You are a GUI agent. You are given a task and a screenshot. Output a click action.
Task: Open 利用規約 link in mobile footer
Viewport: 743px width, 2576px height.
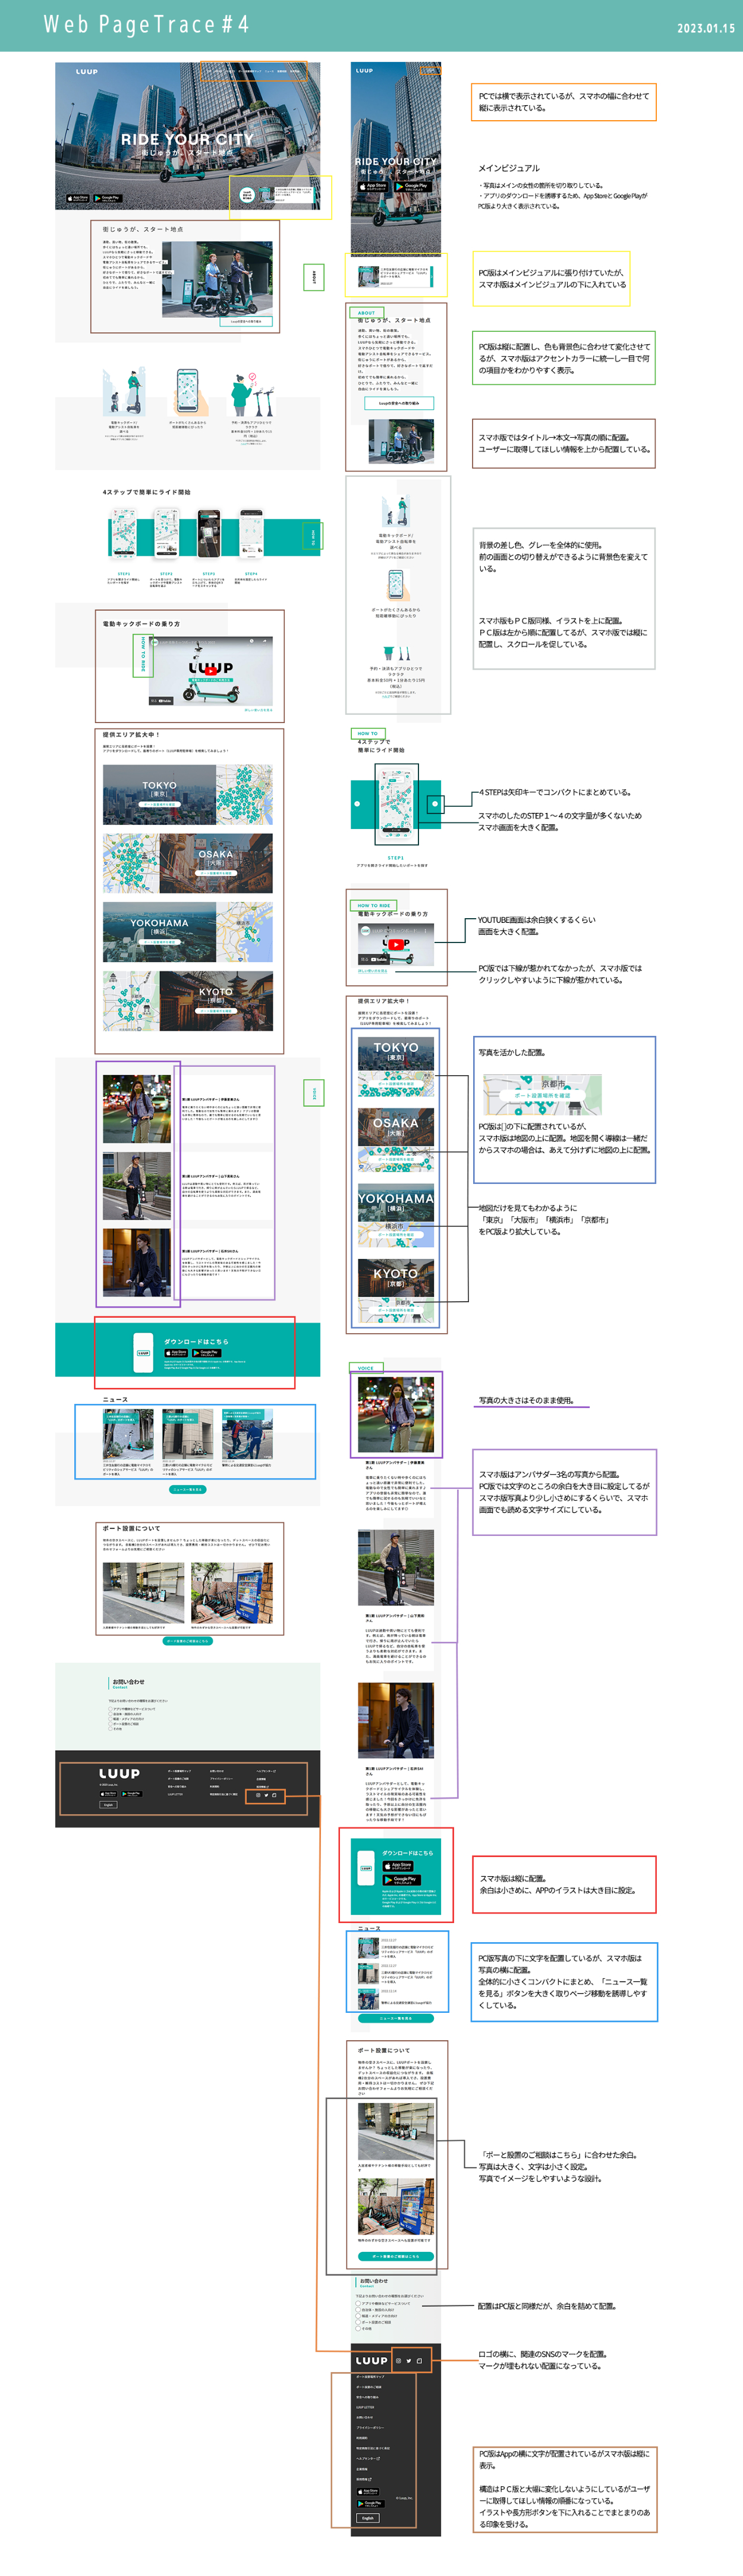tap(362, 2438)
